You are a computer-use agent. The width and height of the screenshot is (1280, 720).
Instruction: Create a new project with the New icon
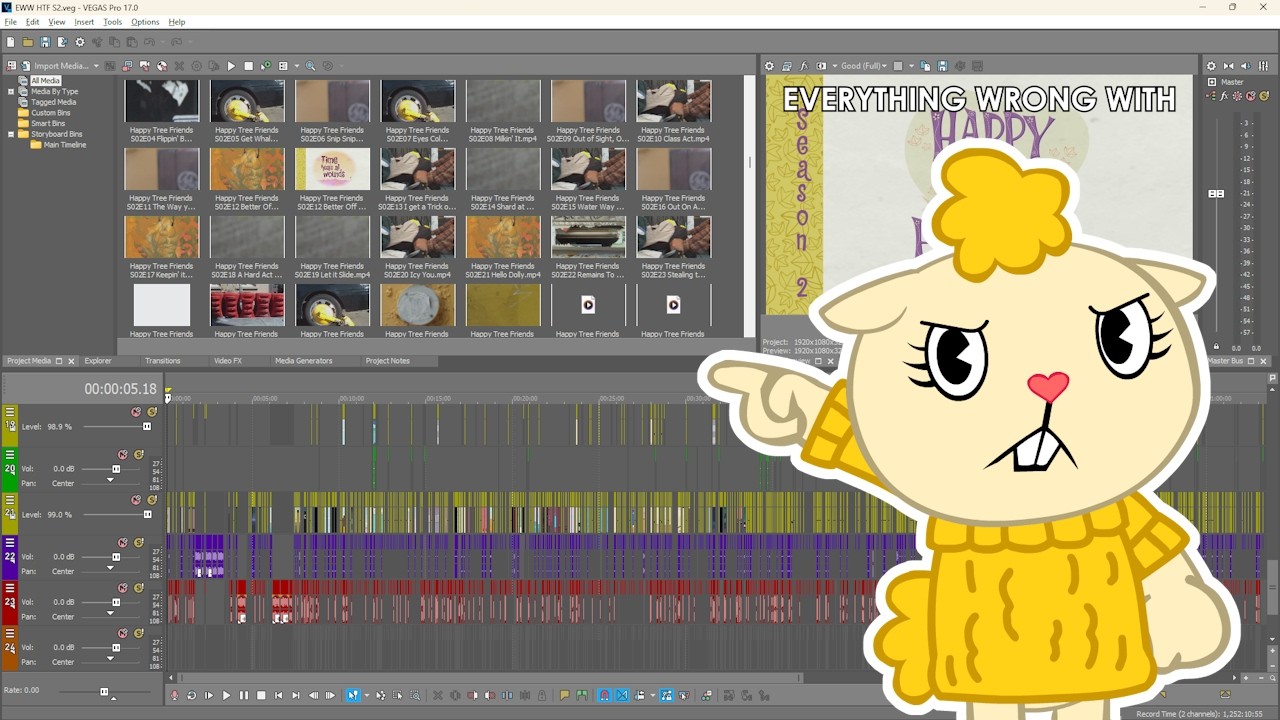coord(10,42)
